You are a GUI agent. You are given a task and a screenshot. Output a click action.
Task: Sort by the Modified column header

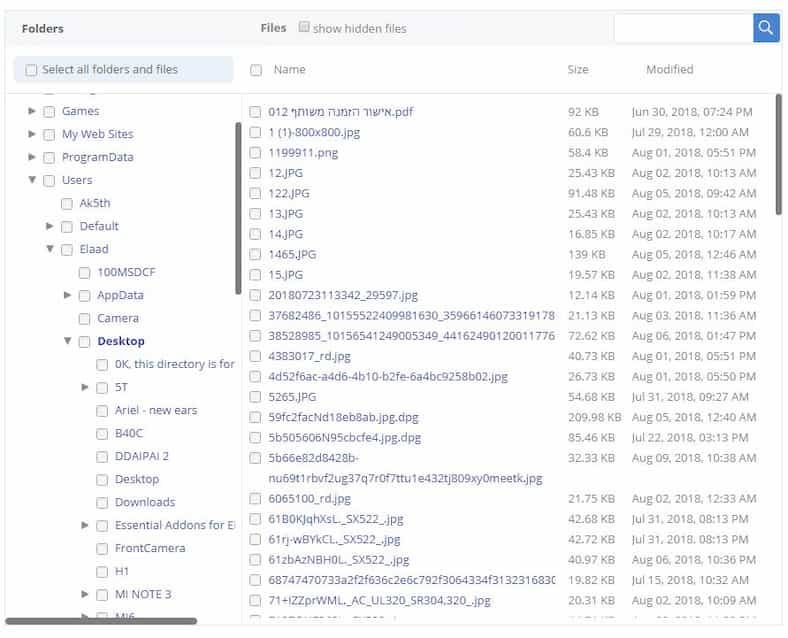[x=669, y=70]
